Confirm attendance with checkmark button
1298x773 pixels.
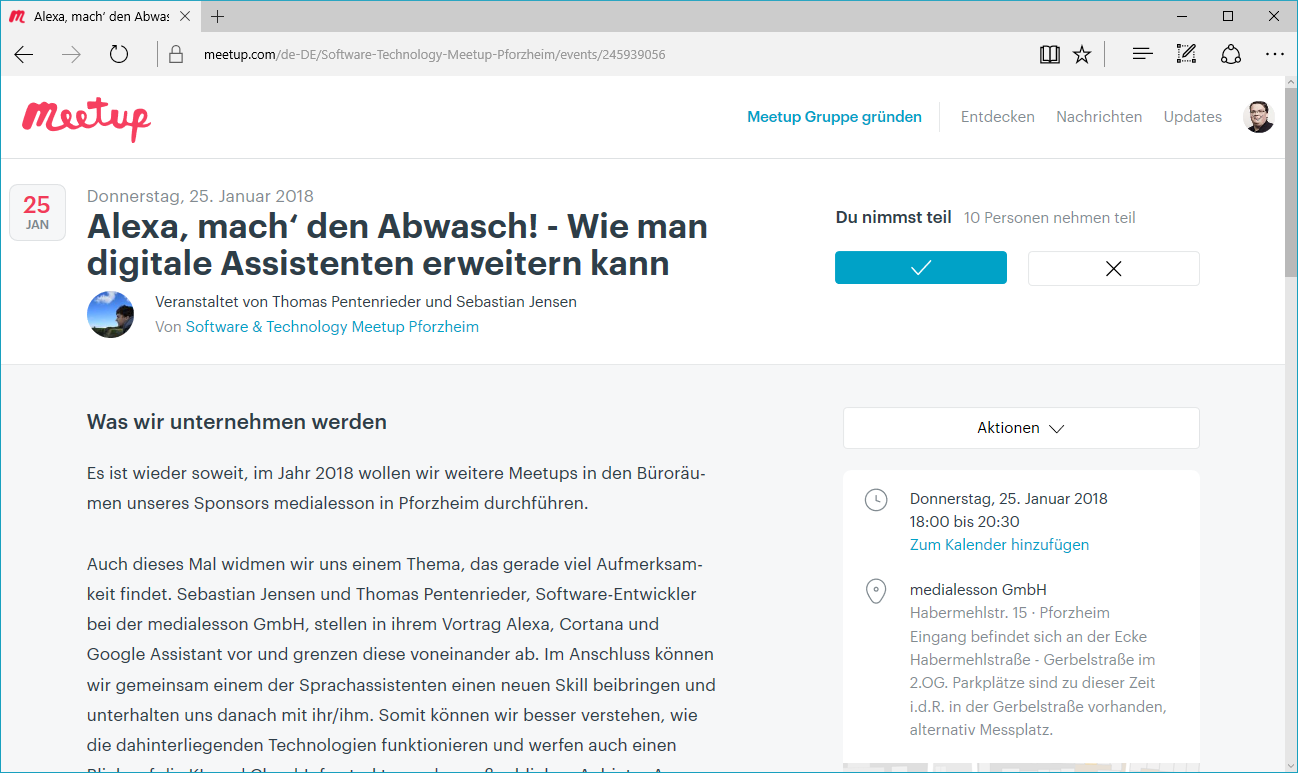920,268
